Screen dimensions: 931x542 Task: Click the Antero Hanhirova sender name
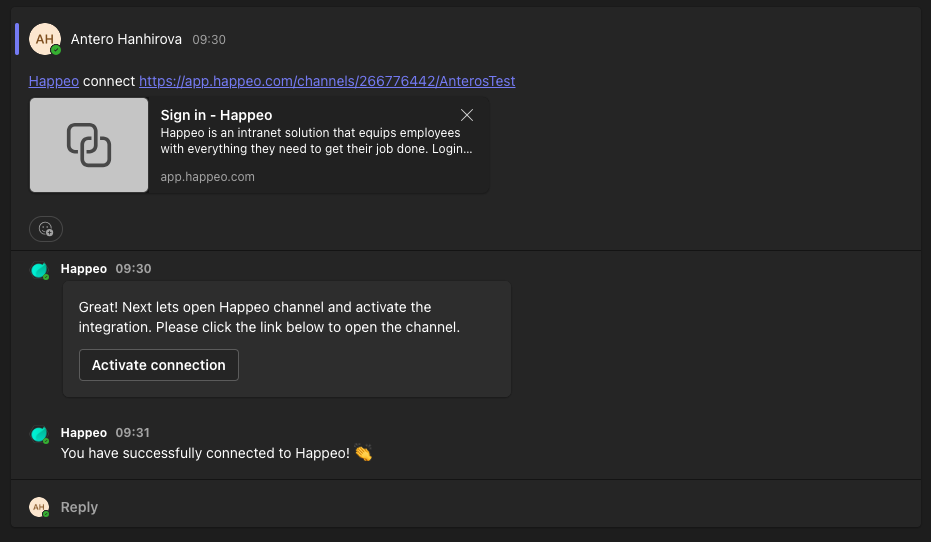(126, 39)
